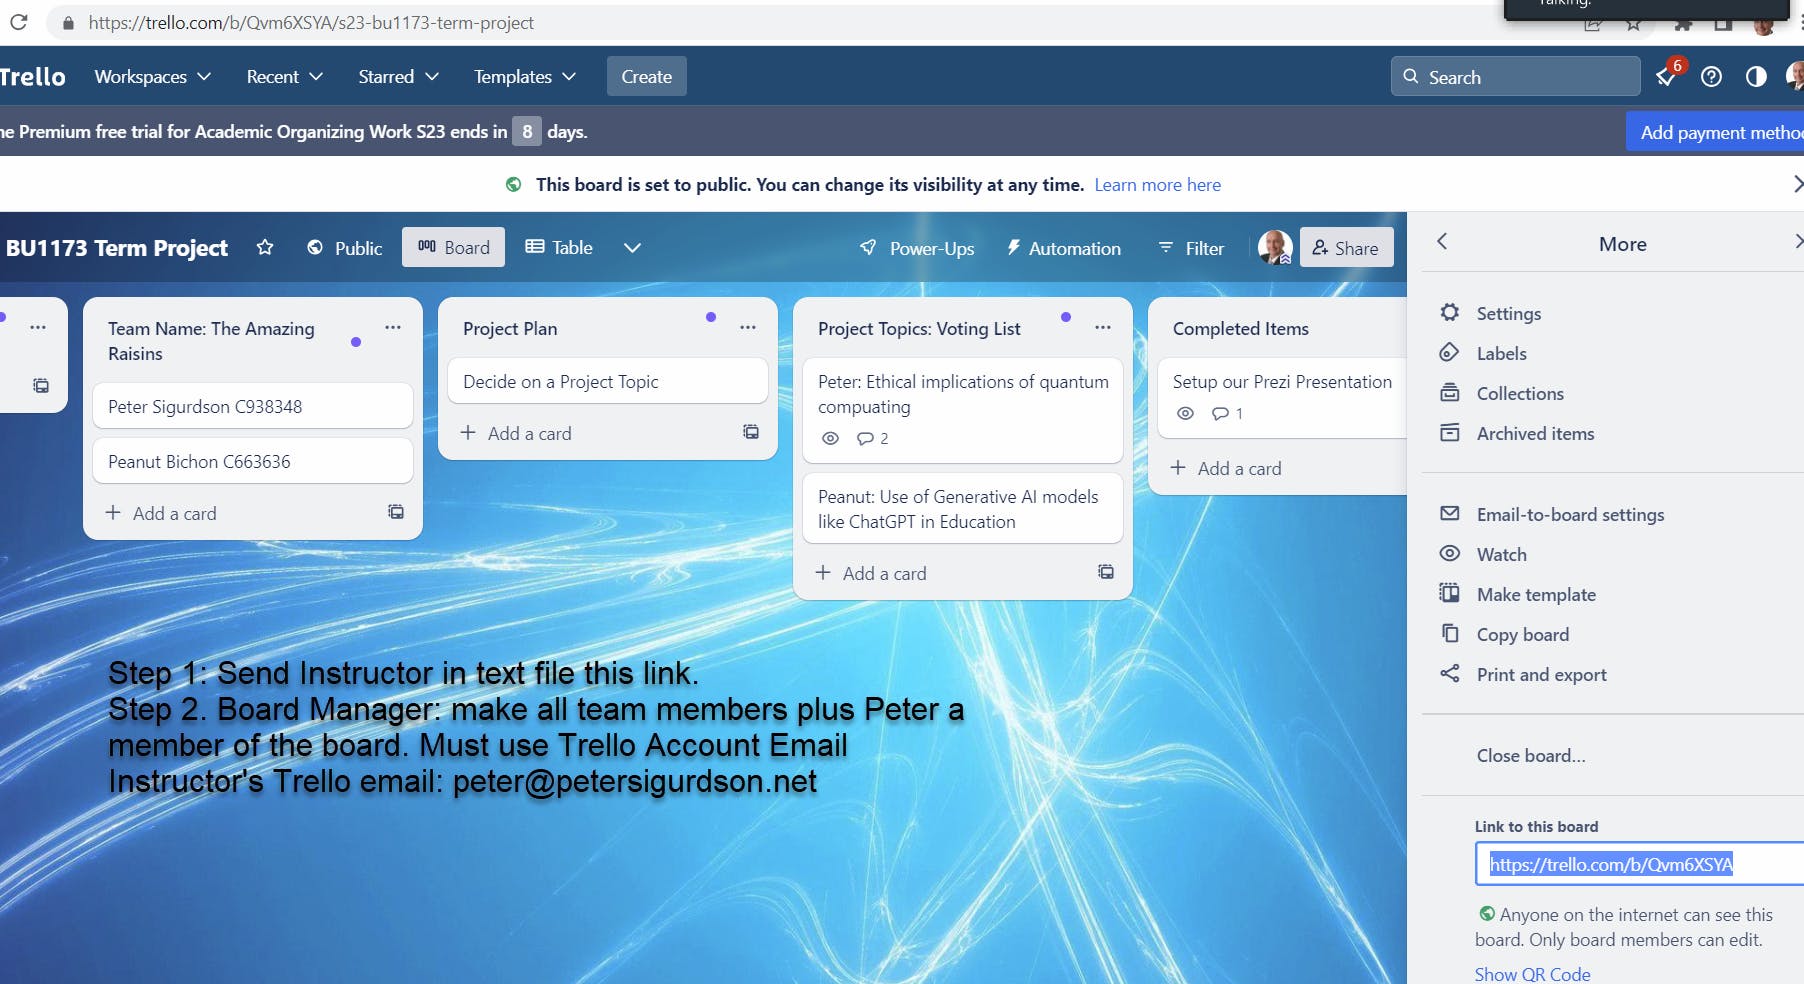Open the notifications bell icon
The image size is (1804, 984).
[x=1667, y=76]
